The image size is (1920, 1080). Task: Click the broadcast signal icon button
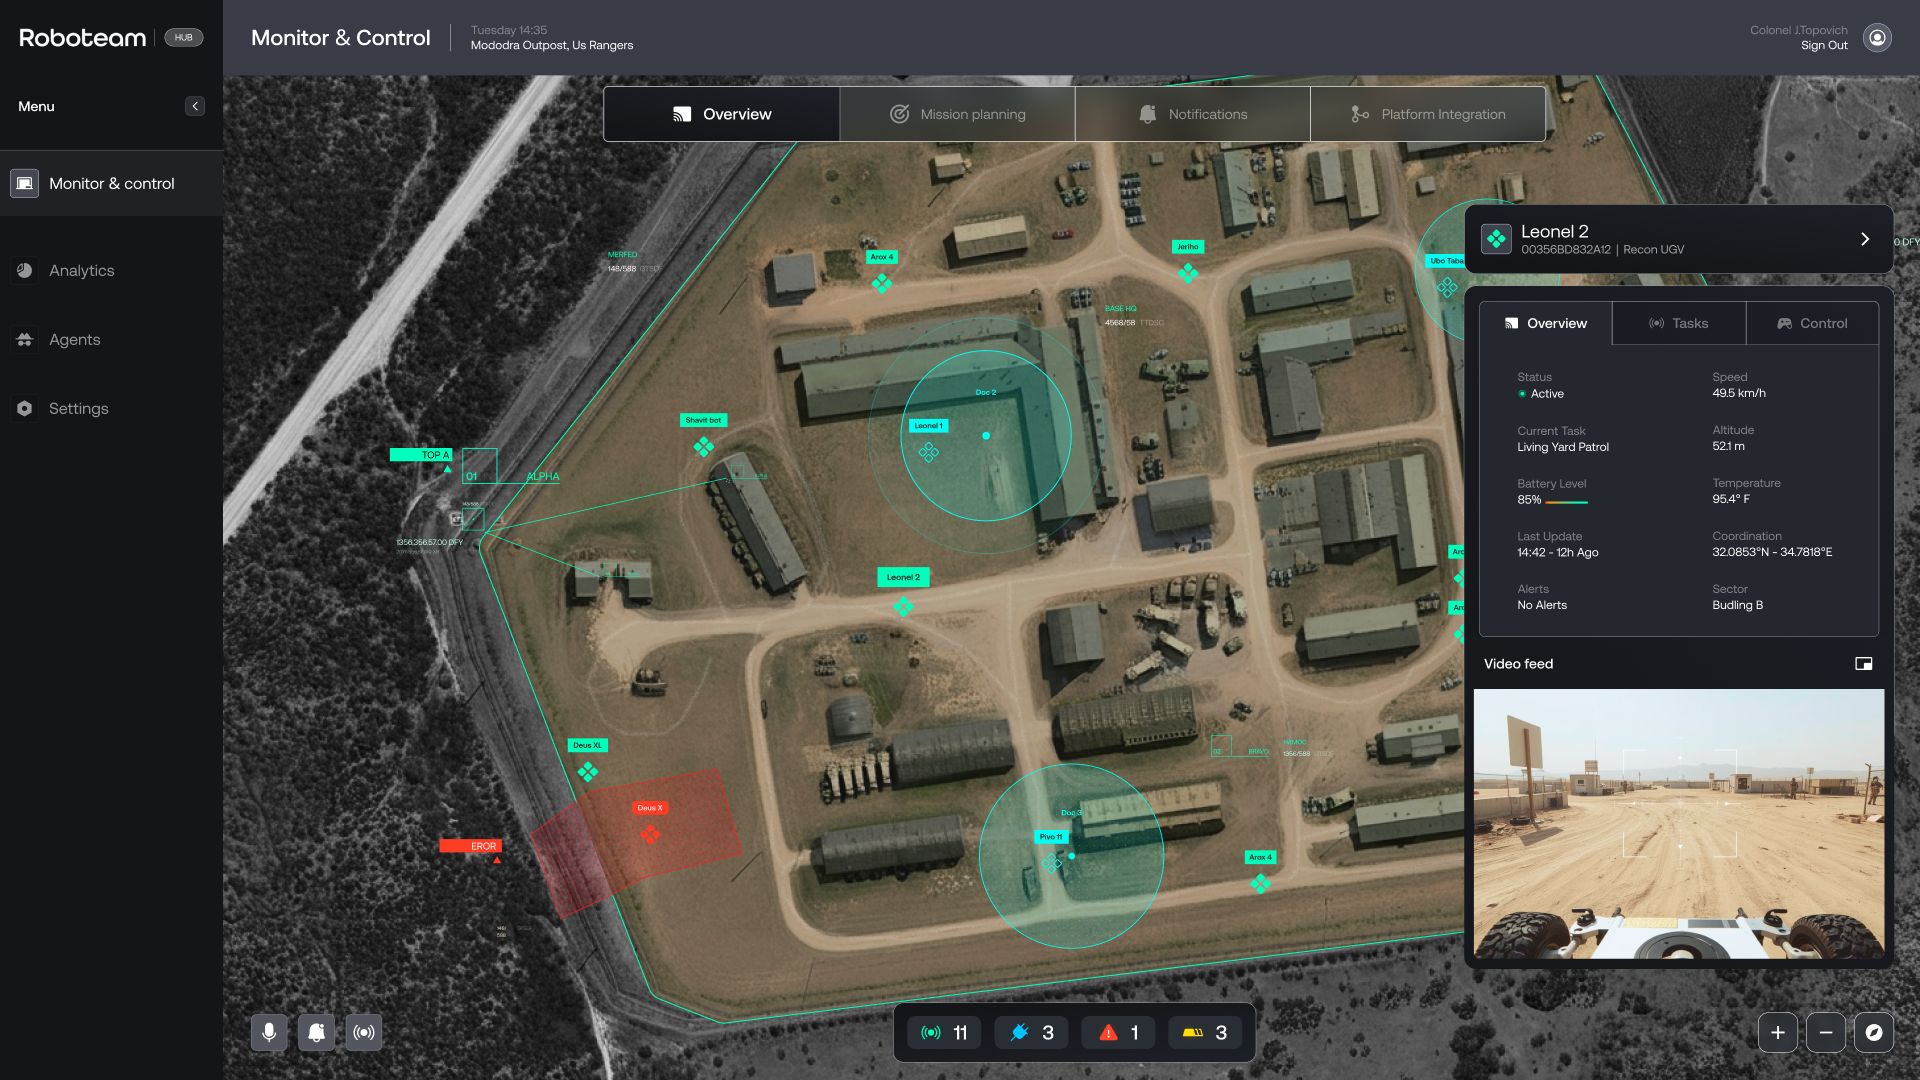tap(364, 1032)
